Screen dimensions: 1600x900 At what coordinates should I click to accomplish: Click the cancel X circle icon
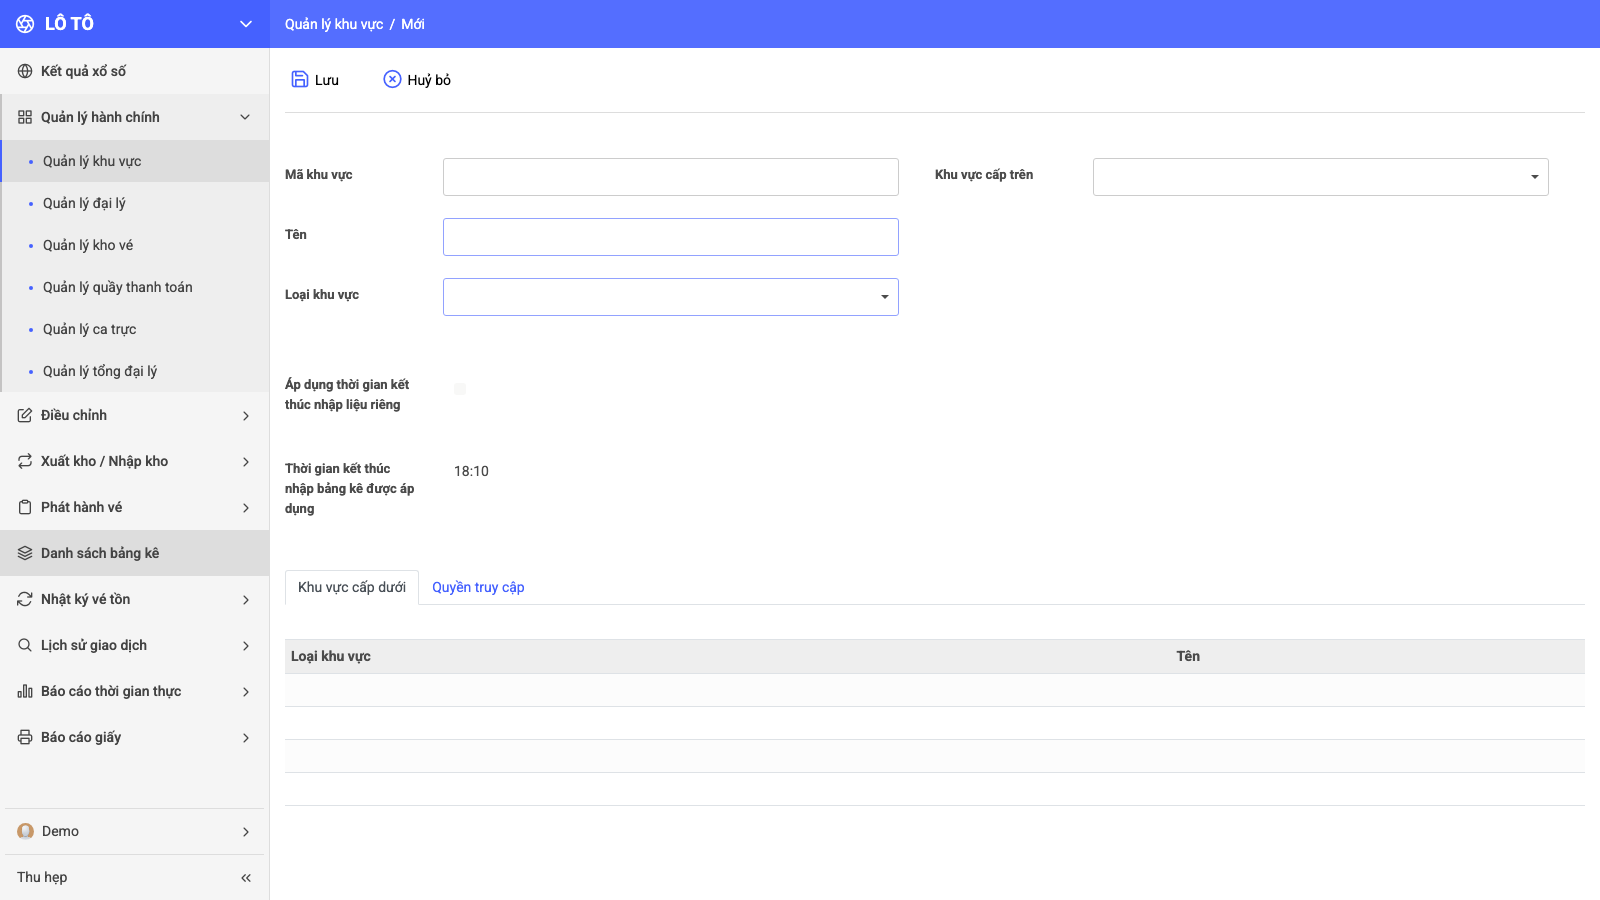coord(392,79)
